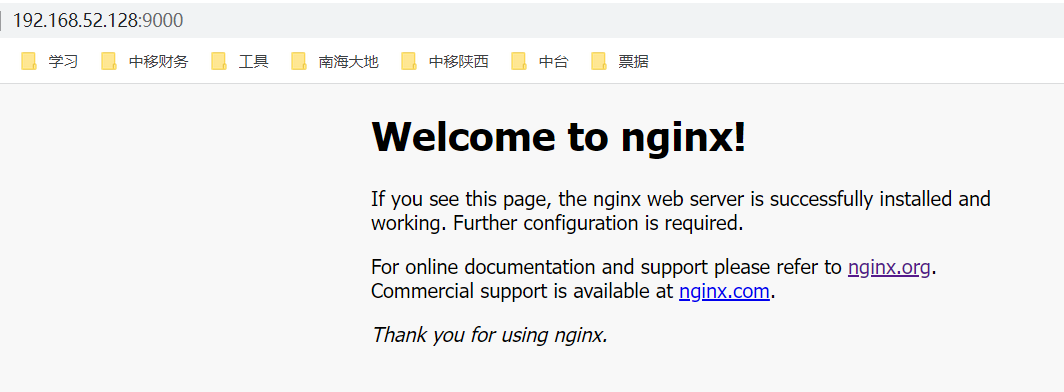Open the 中台 bookmark folder
The image size is (1064, 392).
click(540, 62)
